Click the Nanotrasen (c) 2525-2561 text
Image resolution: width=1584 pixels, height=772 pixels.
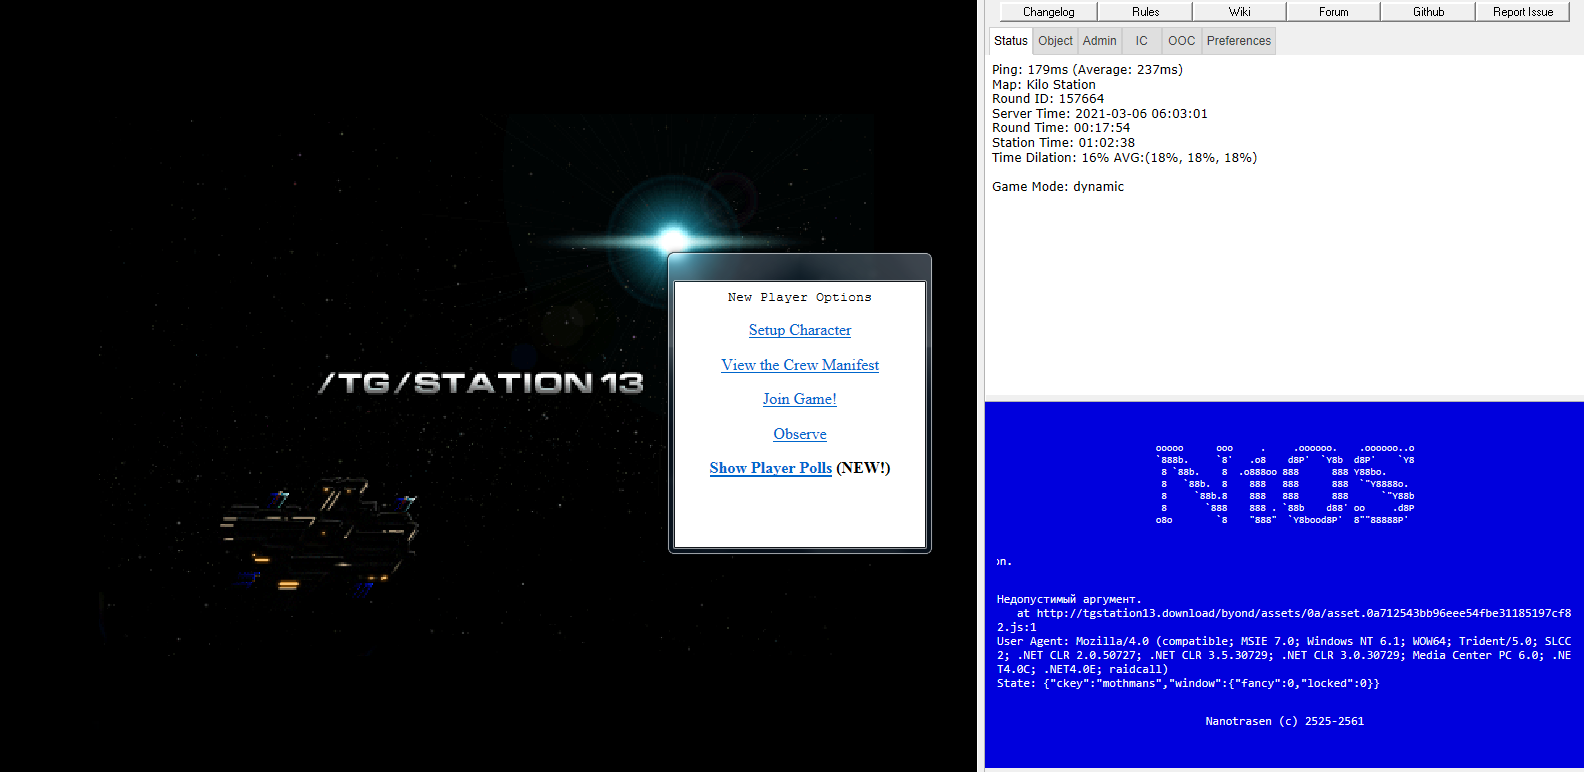tap(1285, 721)
